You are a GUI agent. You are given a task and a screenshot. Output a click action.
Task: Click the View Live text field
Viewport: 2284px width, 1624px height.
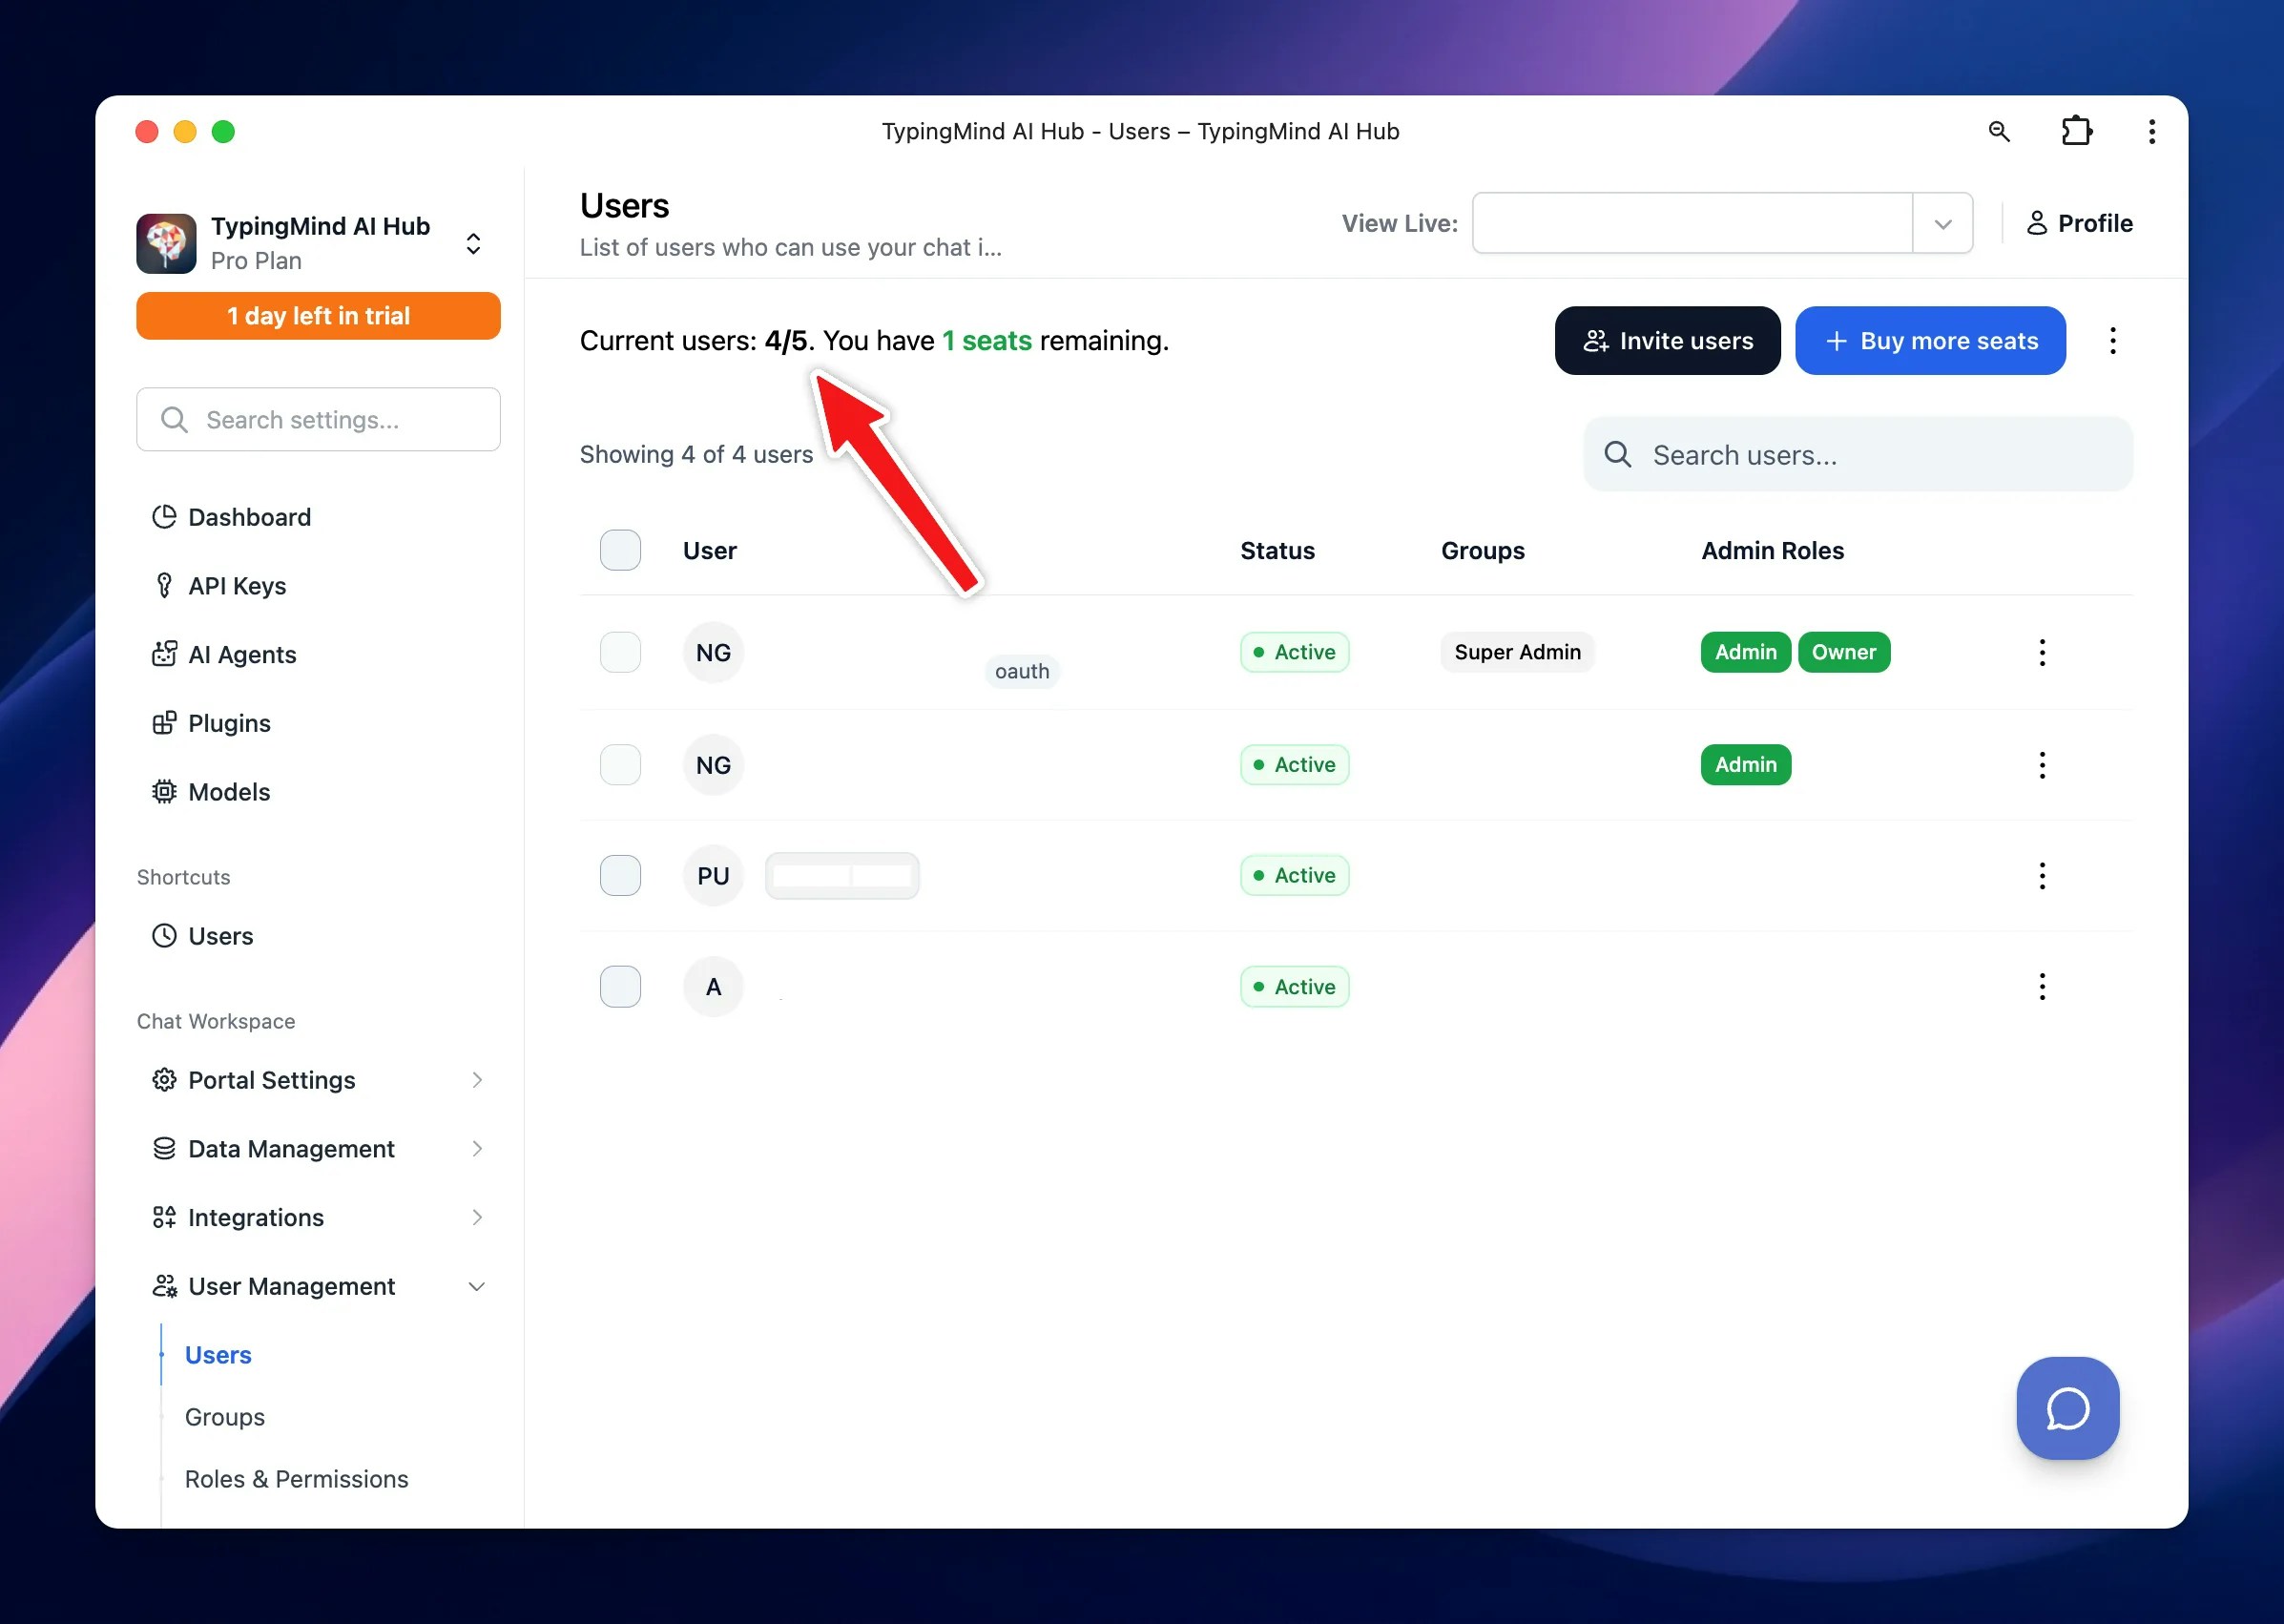coord(1692,223)
